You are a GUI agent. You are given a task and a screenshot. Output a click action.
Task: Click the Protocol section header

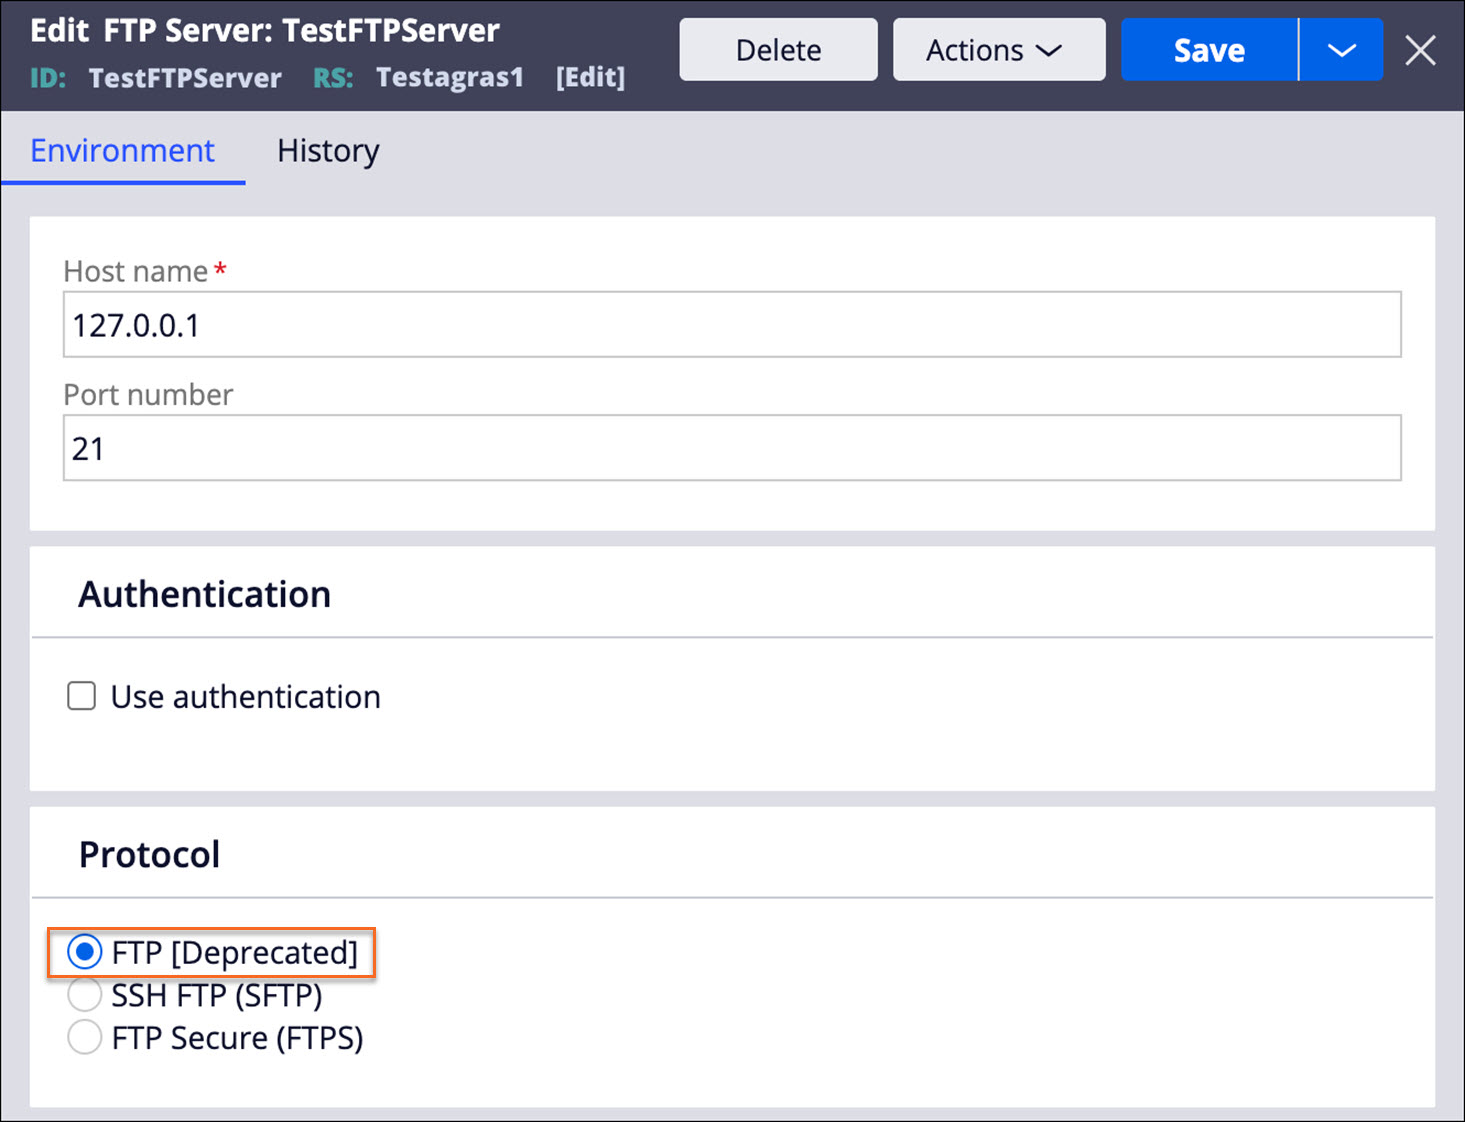[x=149, y=853]
